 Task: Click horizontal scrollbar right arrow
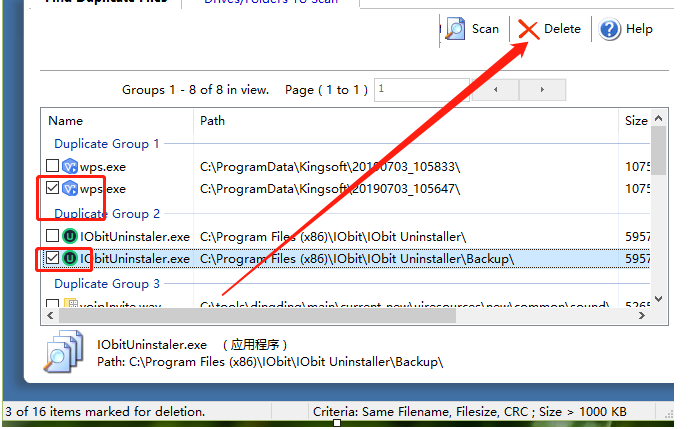click(x=642, y=316)
